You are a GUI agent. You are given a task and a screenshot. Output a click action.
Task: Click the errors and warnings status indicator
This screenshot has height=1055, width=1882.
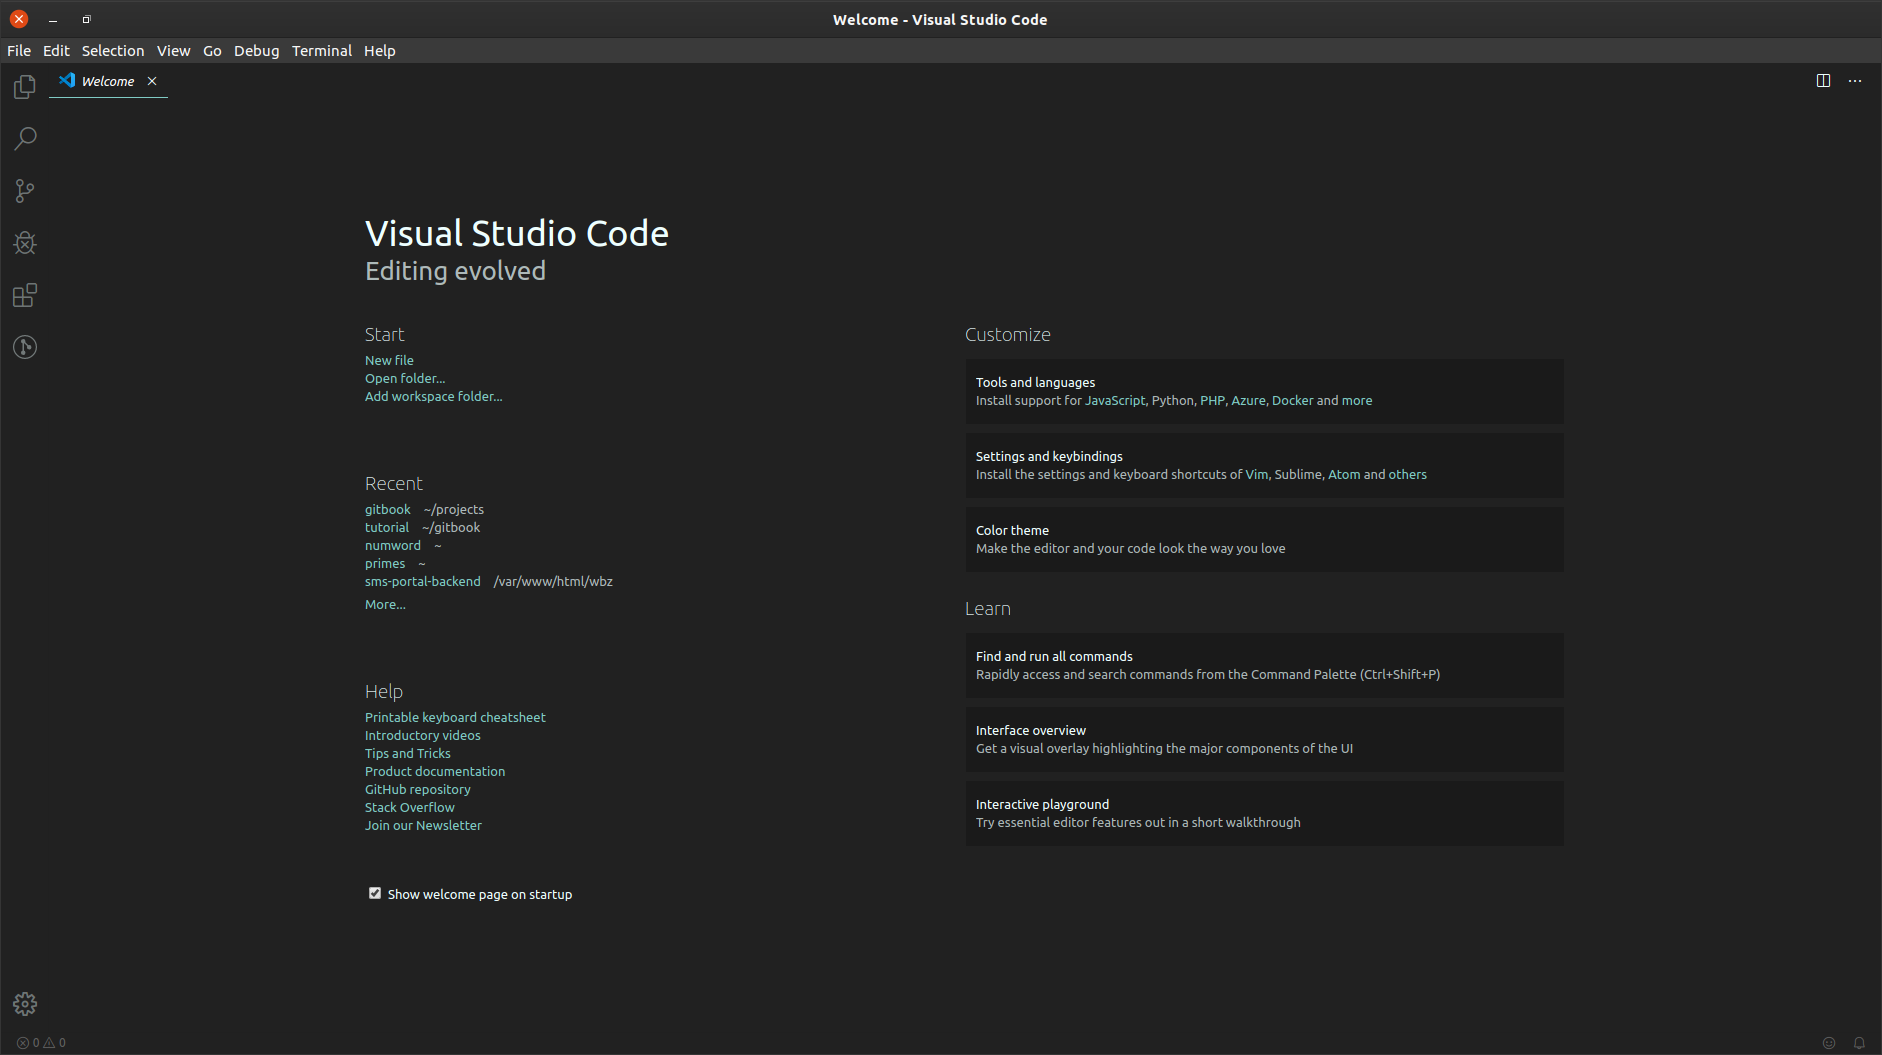pos(41,1042)
